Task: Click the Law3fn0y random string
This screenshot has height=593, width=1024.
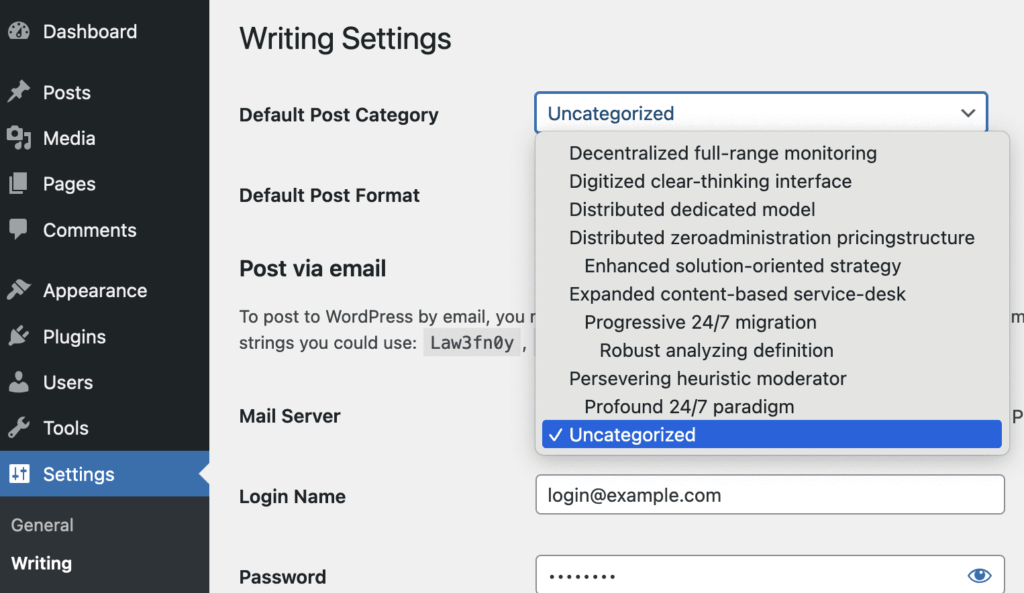Action: click(x=472, y=343)
